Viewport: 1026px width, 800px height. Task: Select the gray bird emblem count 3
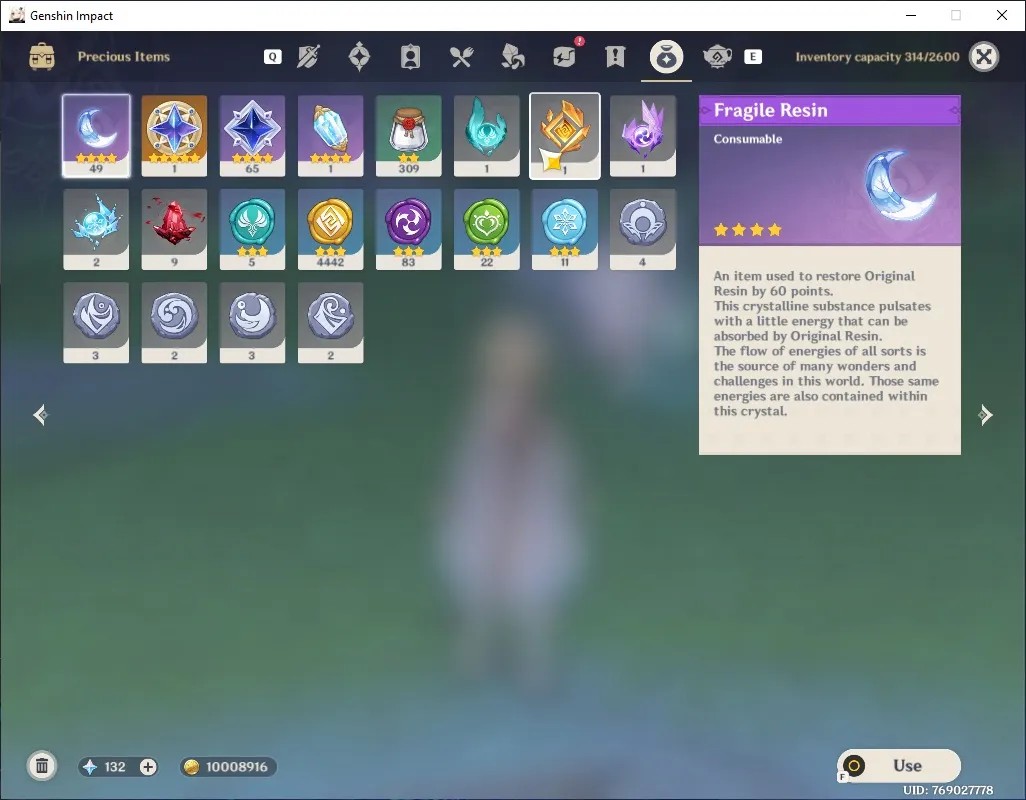(252, 322)
